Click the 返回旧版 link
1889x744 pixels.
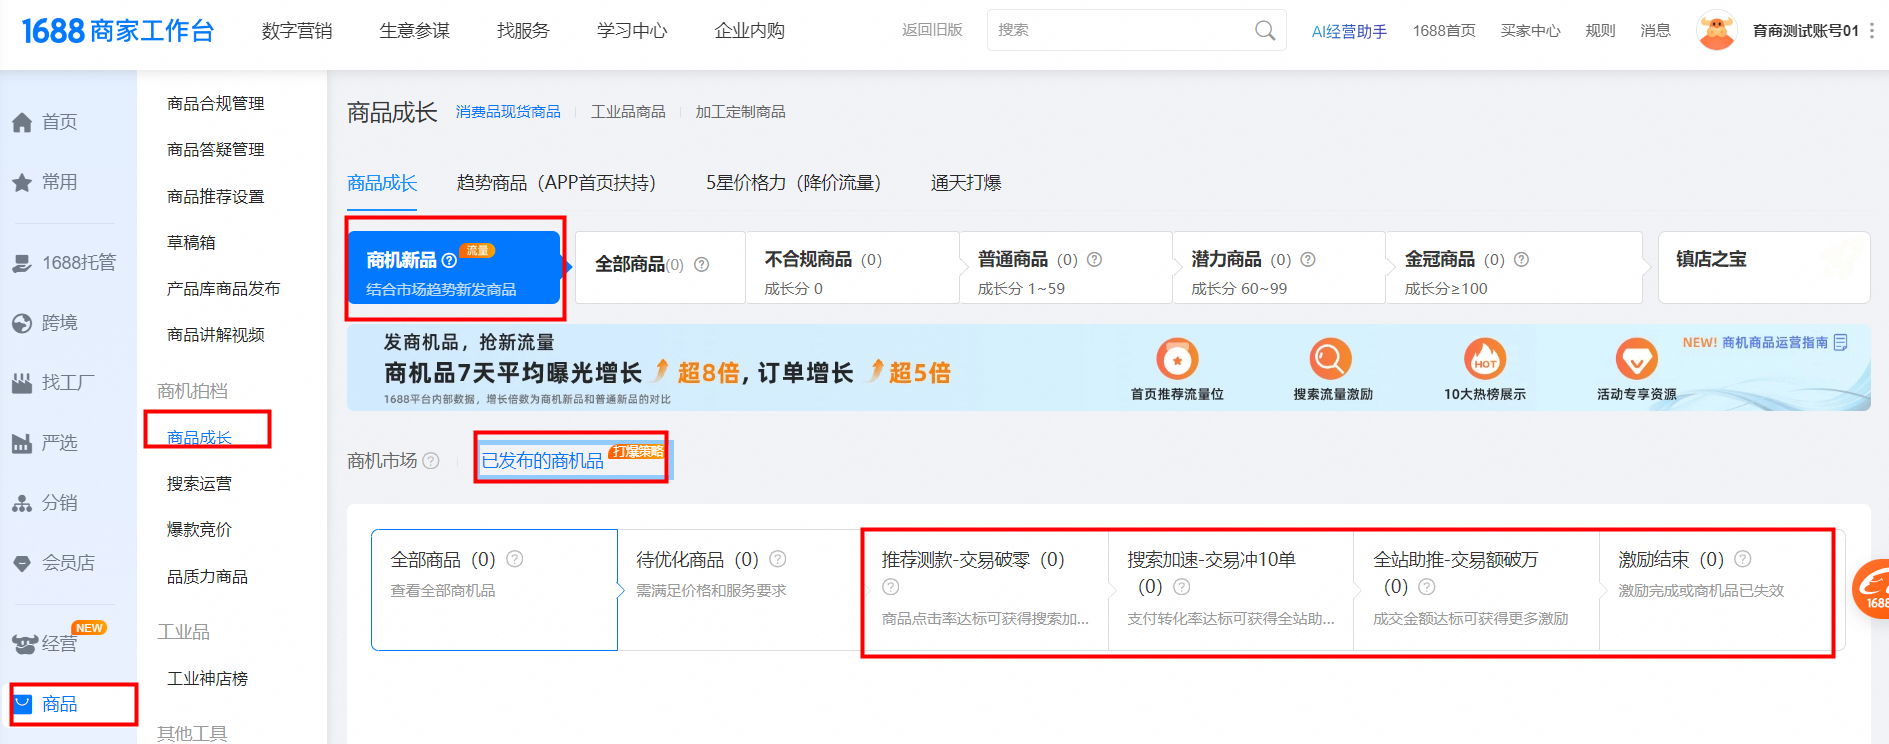932,30
